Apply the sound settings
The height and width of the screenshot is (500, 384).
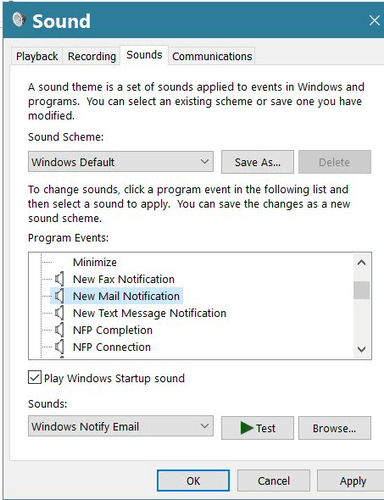[351, 481]
